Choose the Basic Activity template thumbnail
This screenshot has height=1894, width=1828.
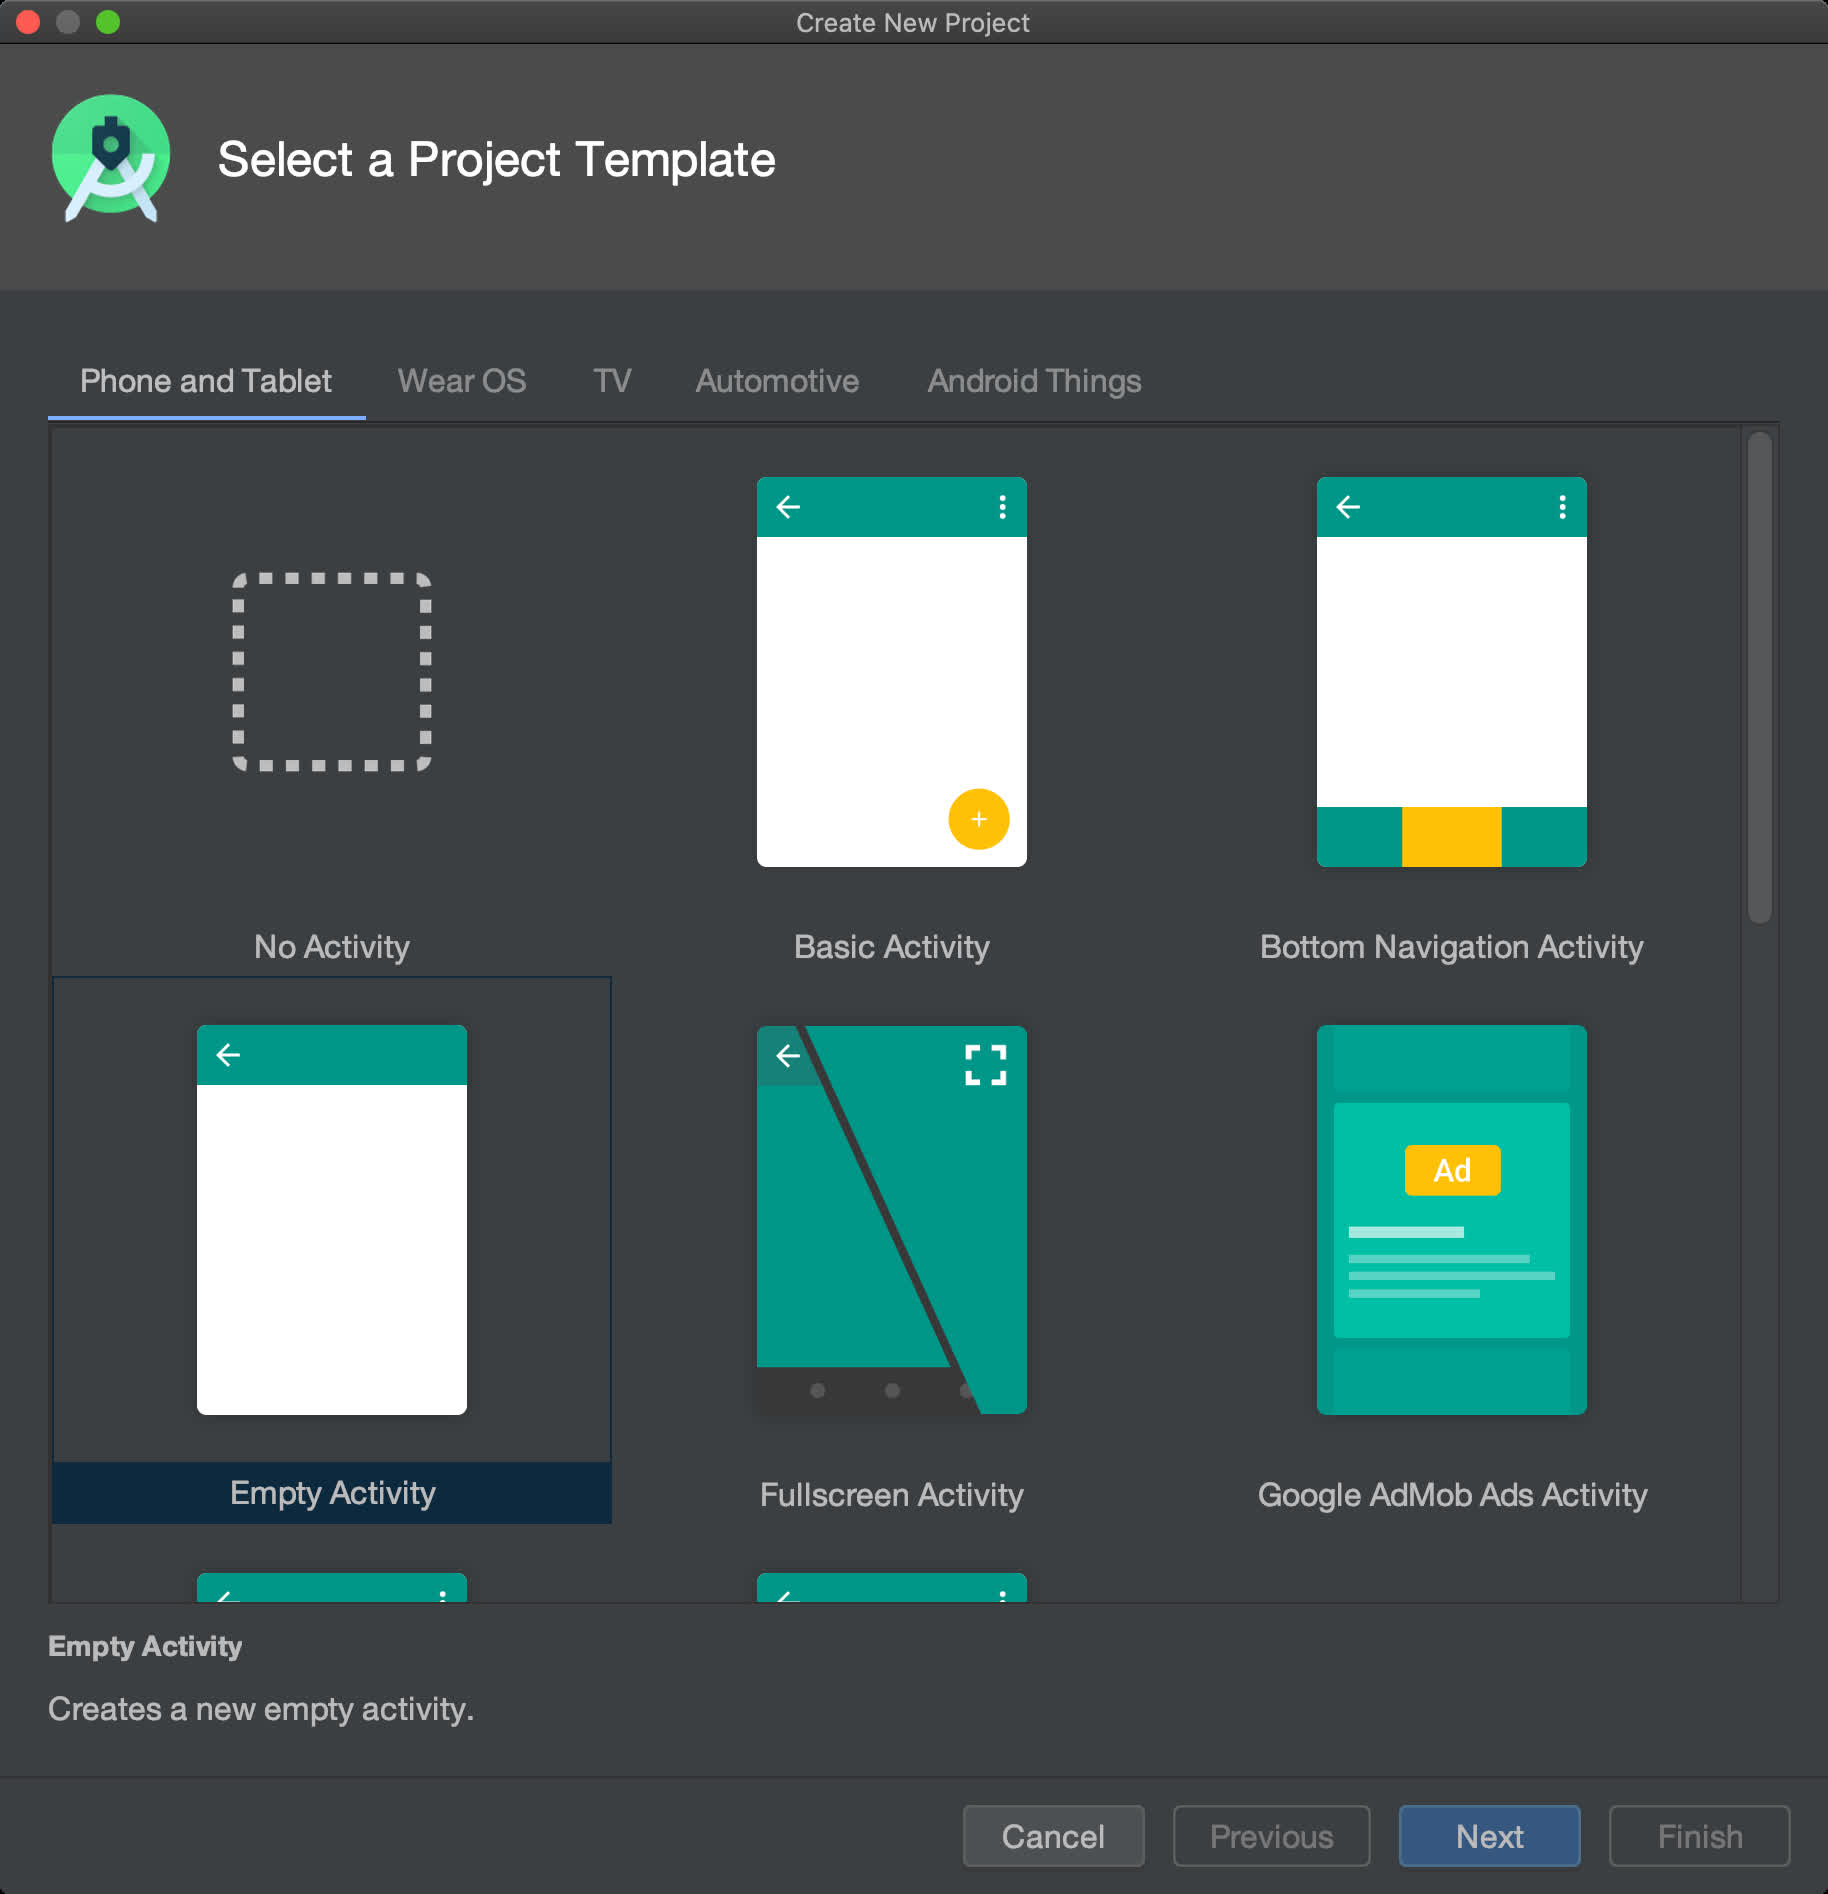click(891, 672)
